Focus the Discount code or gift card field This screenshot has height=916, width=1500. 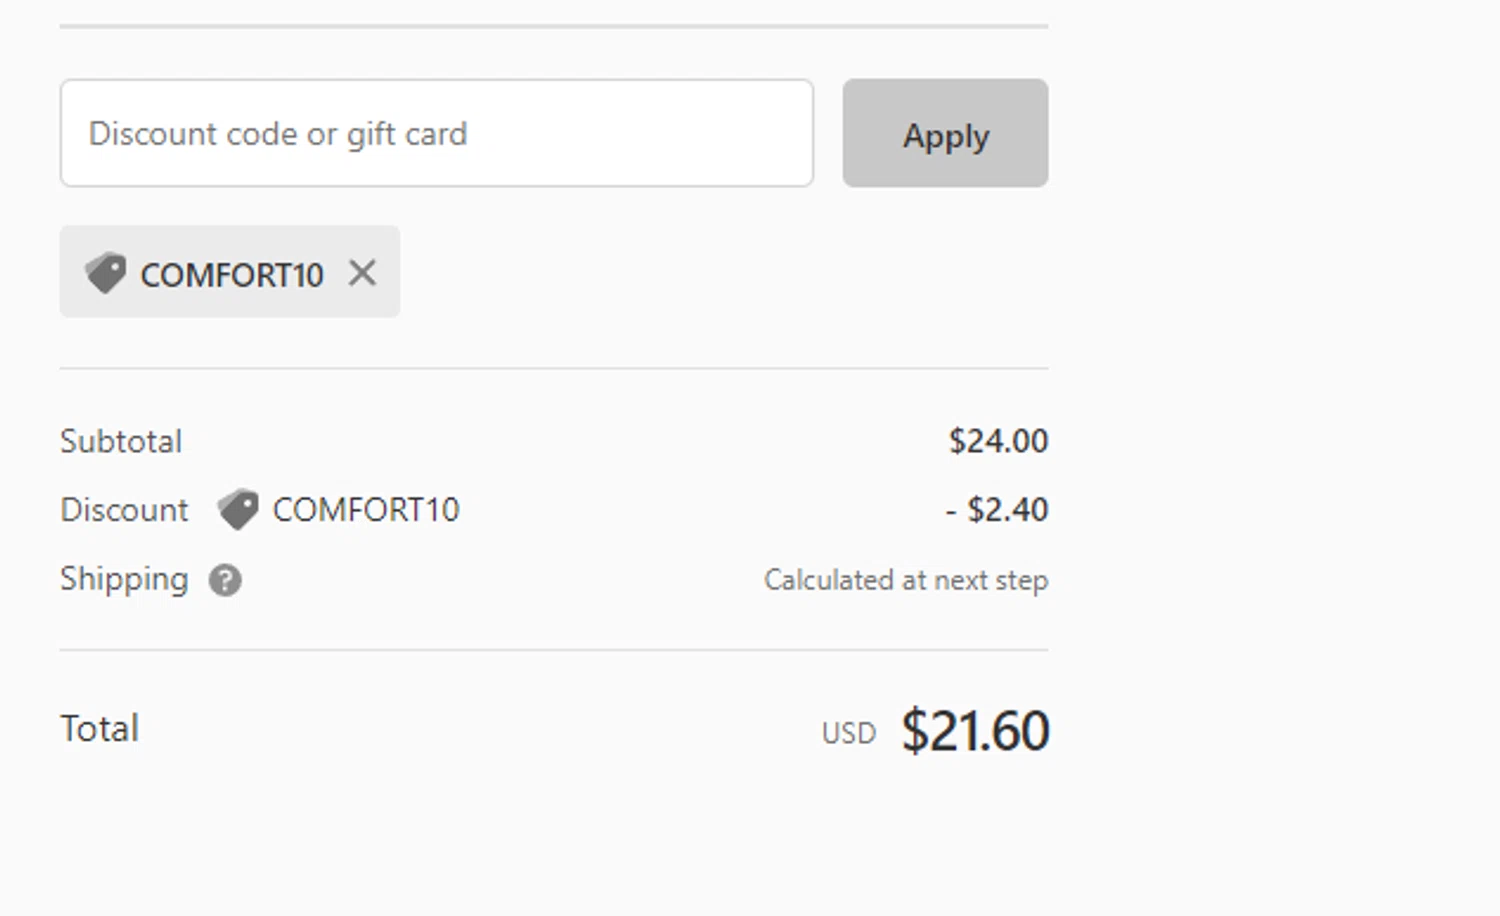[x=436, y=133]
